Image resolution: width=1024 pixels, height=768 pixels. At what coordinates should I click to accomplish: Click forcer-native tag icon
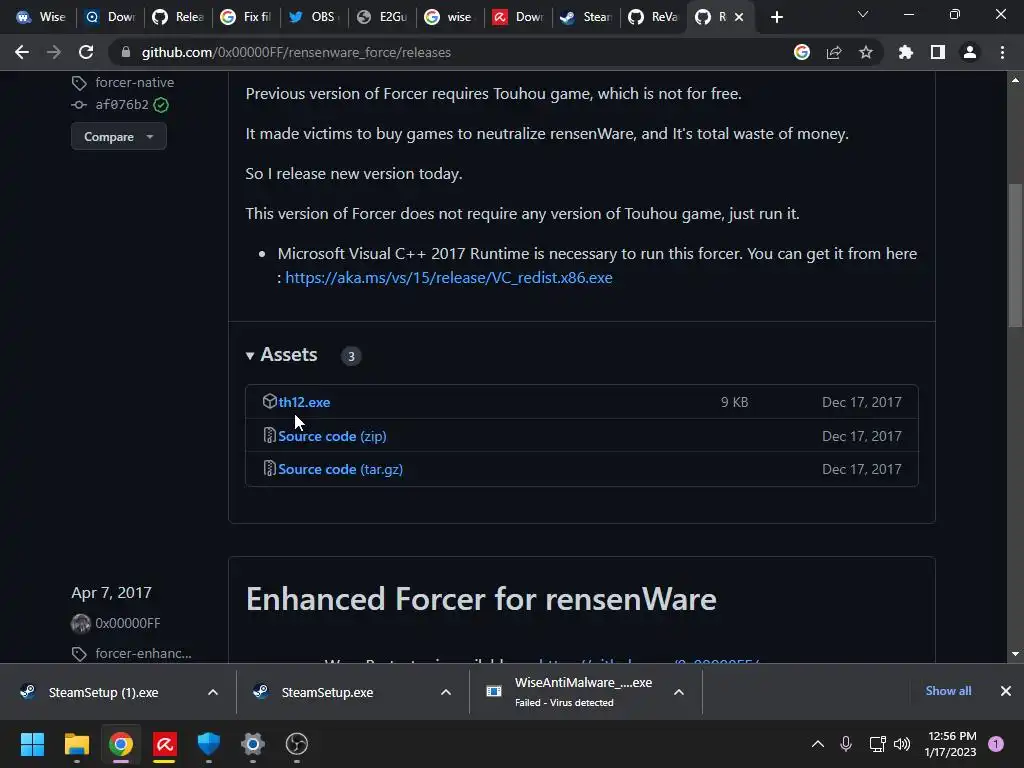point(79,83)
